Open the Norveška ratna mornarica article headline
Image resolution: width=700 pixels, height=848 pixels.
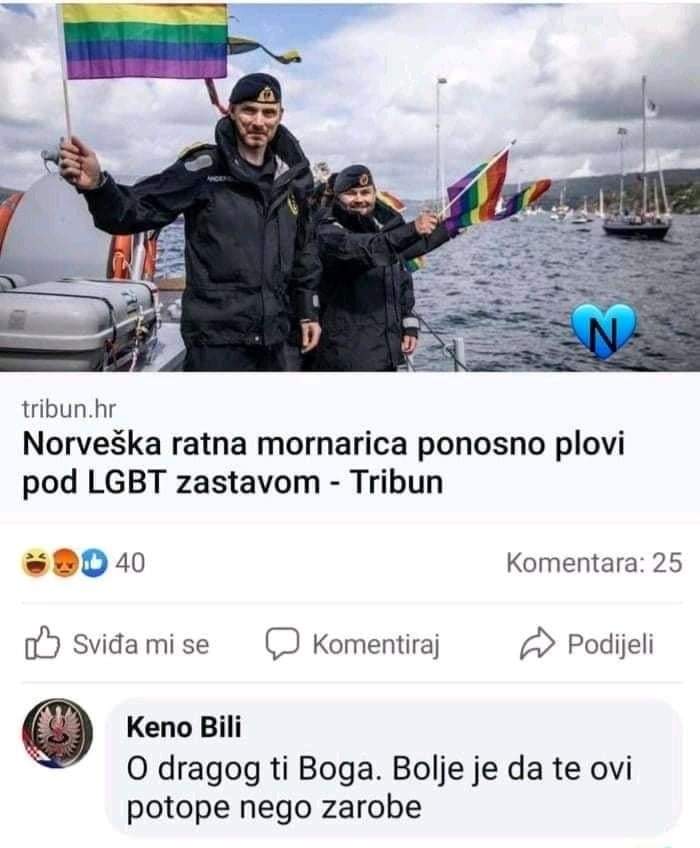pyautogui.click(x=323, y=463)
